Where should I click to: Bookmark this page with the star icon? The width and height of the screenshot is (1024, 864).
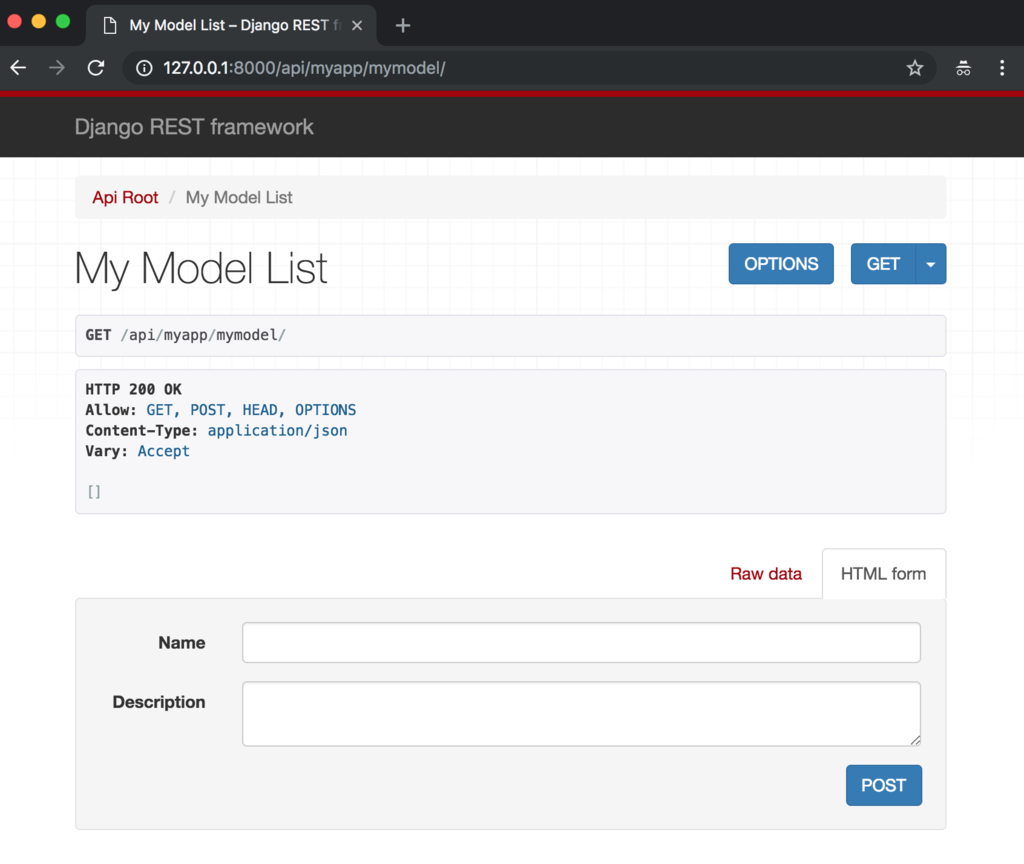pos(915,68)
